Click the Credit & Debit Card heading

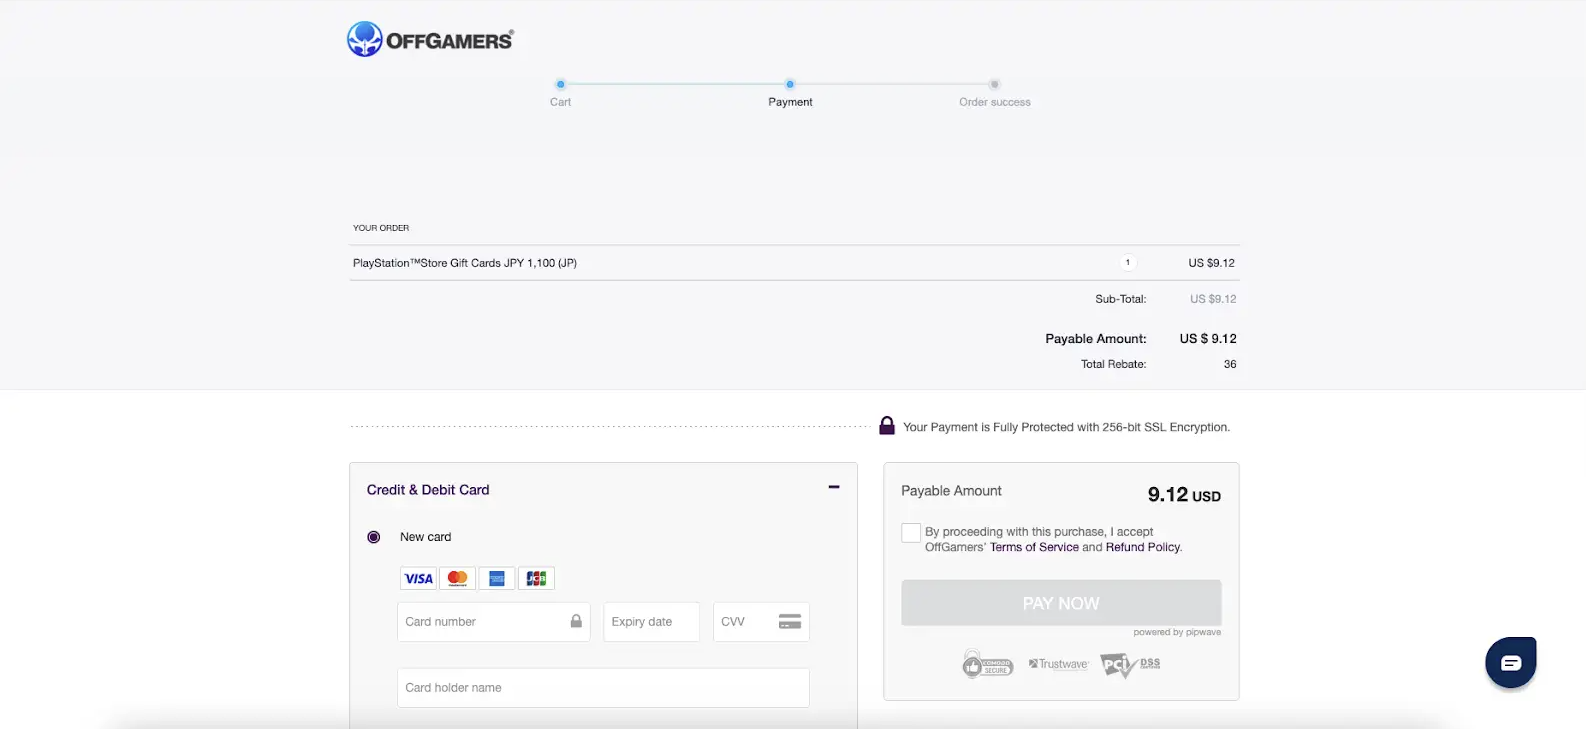tap(428, 490)
